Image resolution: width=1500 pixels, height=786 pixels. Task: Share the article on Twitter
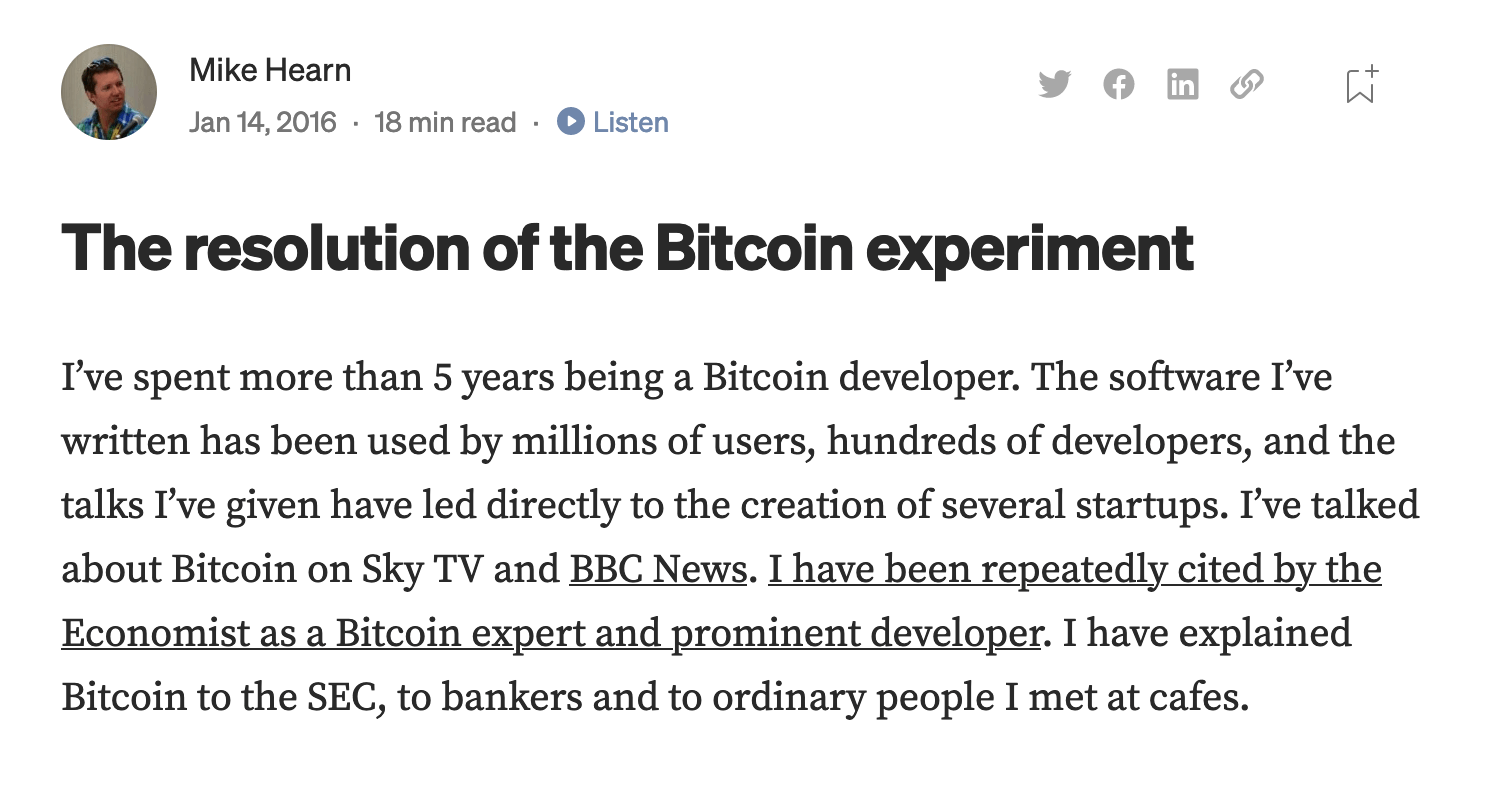1054,85
